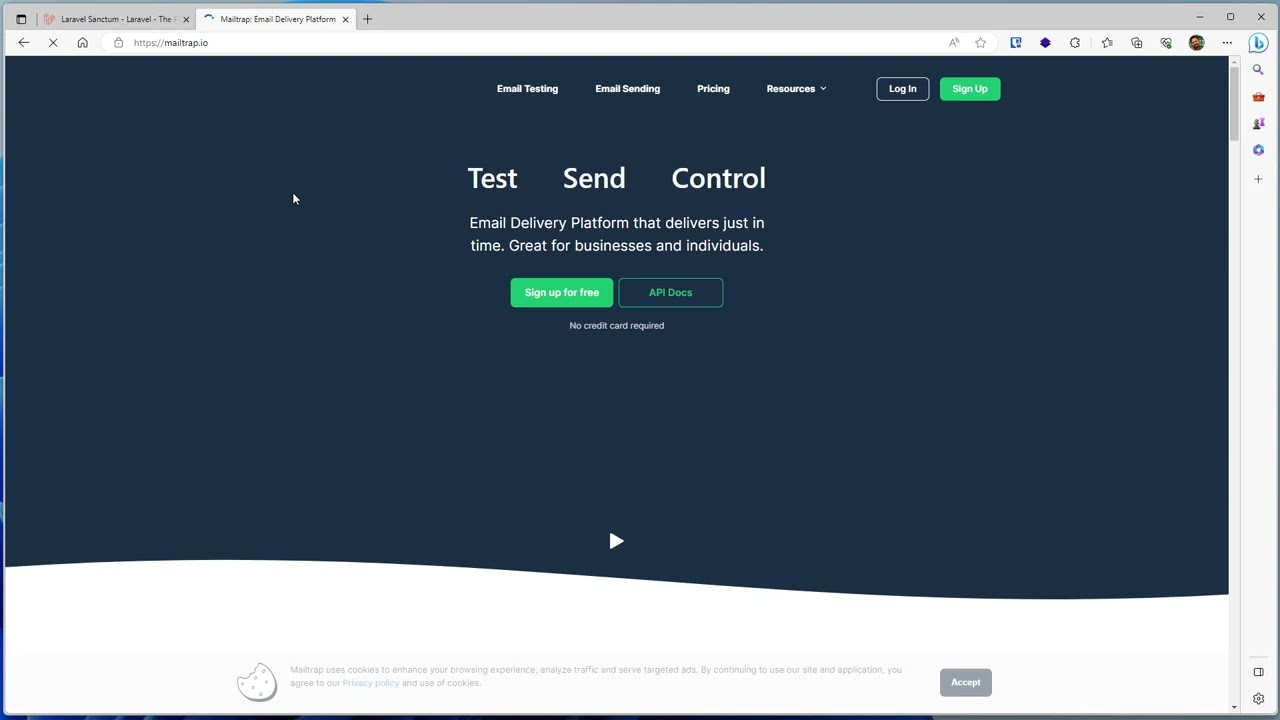This screenshot has width=1280, height=720.
Task: View site information lock icon
Action: click(x=118, y=43)
